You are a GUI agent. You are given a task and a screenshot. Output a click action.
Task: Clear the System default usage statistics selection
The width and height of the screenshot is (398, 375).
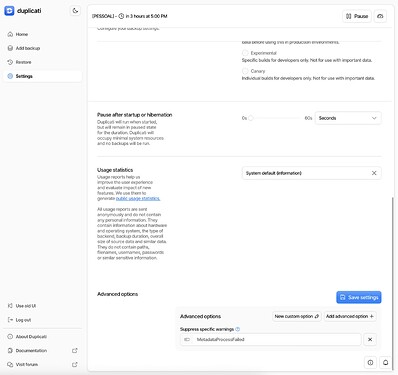pyautogui.click(x=374, y=173)
